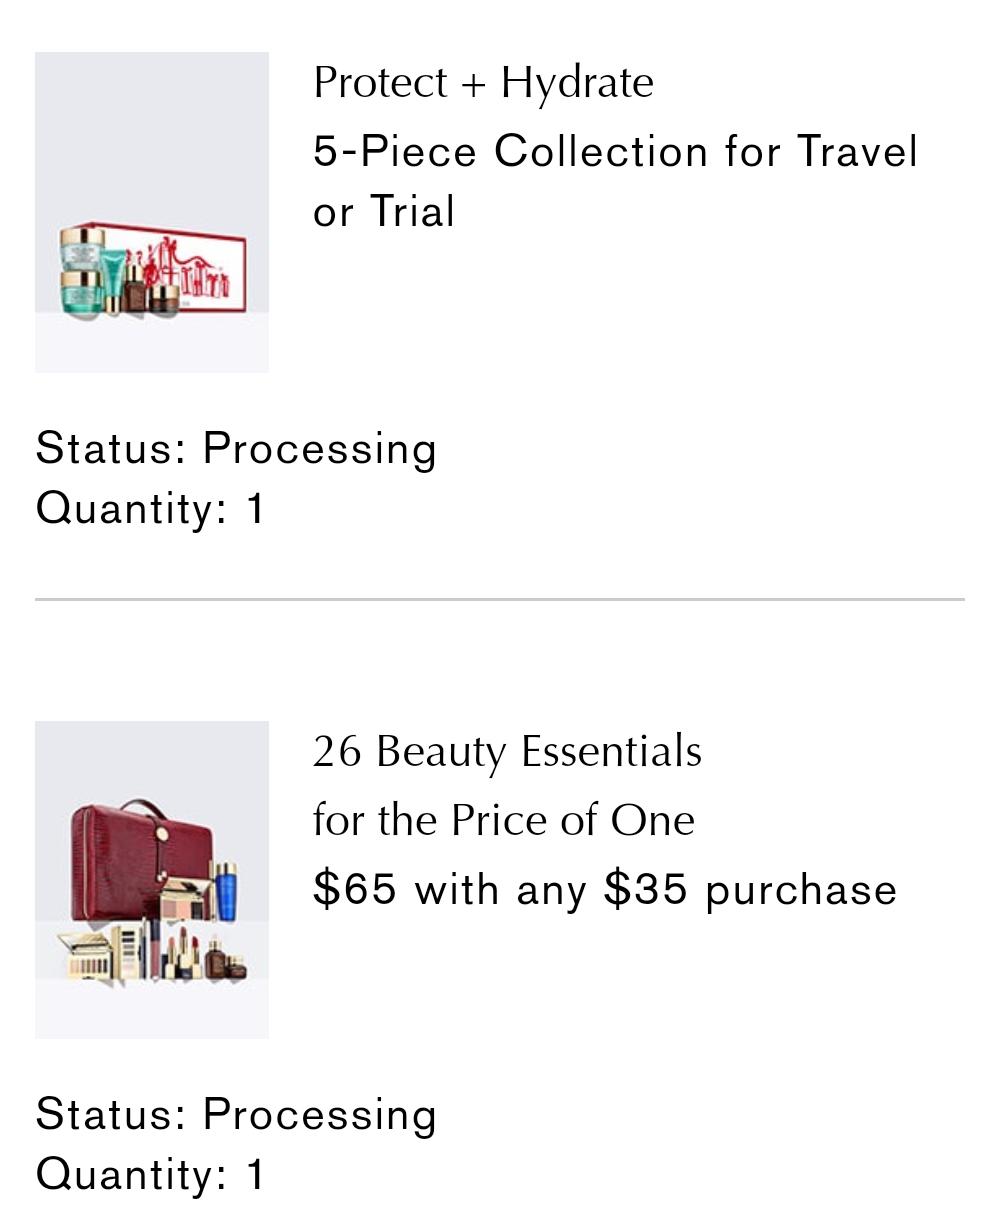
Task: Click Status: Processing under Protect + Hydrate
Action: pyautogui.click(x=236, y=449)
